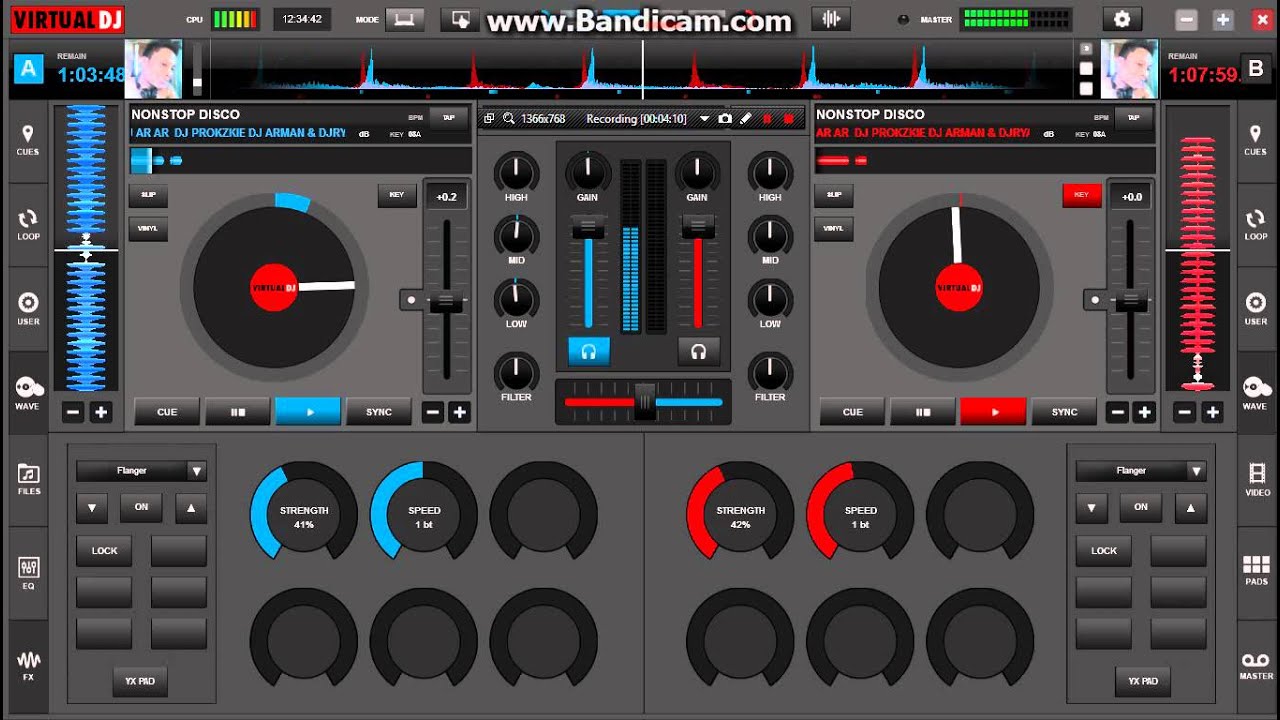Pause the left deck

238,412
